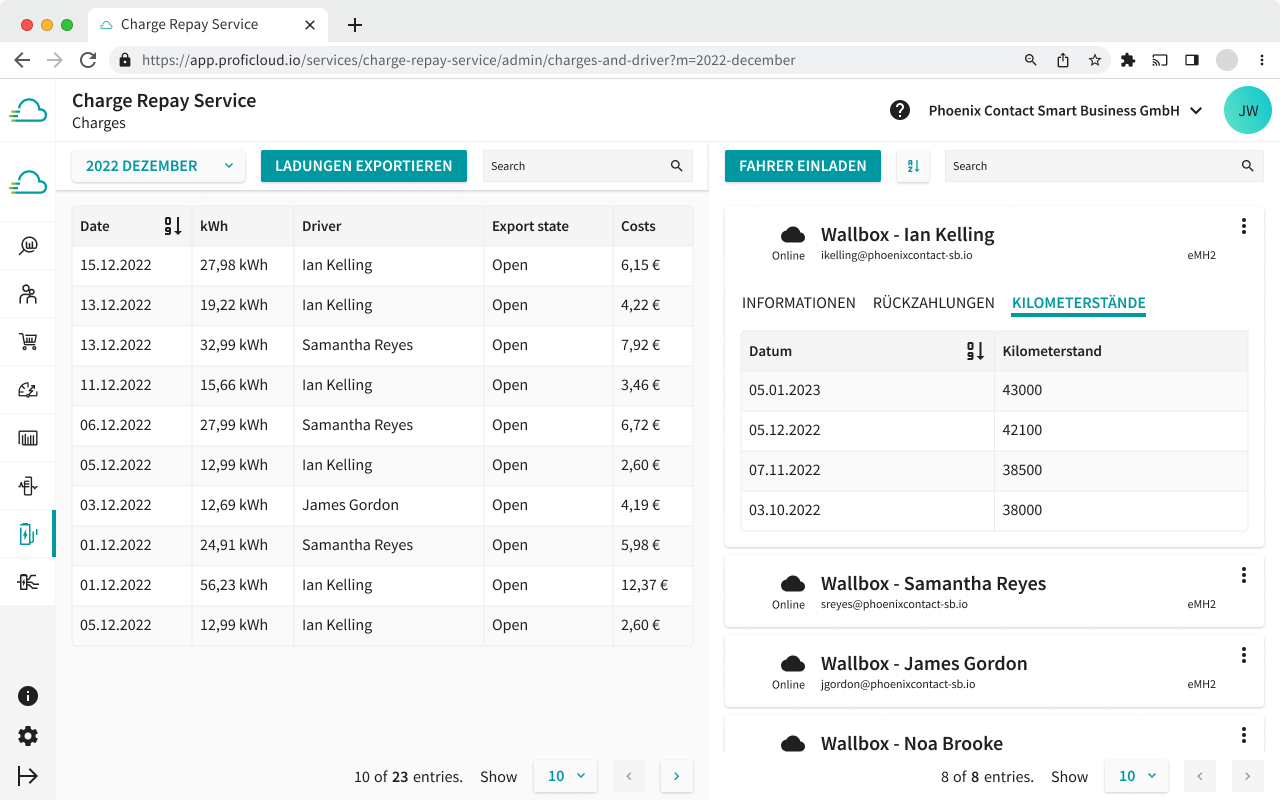Select the magnifier monitoring icon in the sidebar
This screenshot has width=1280, height=800.
[x=28, y=245]
